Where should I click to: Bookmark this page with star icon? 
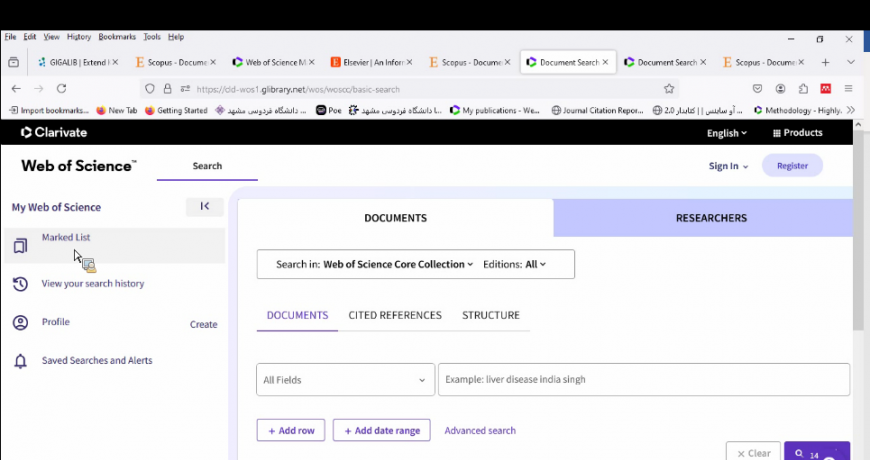click(x=669, y=89)
